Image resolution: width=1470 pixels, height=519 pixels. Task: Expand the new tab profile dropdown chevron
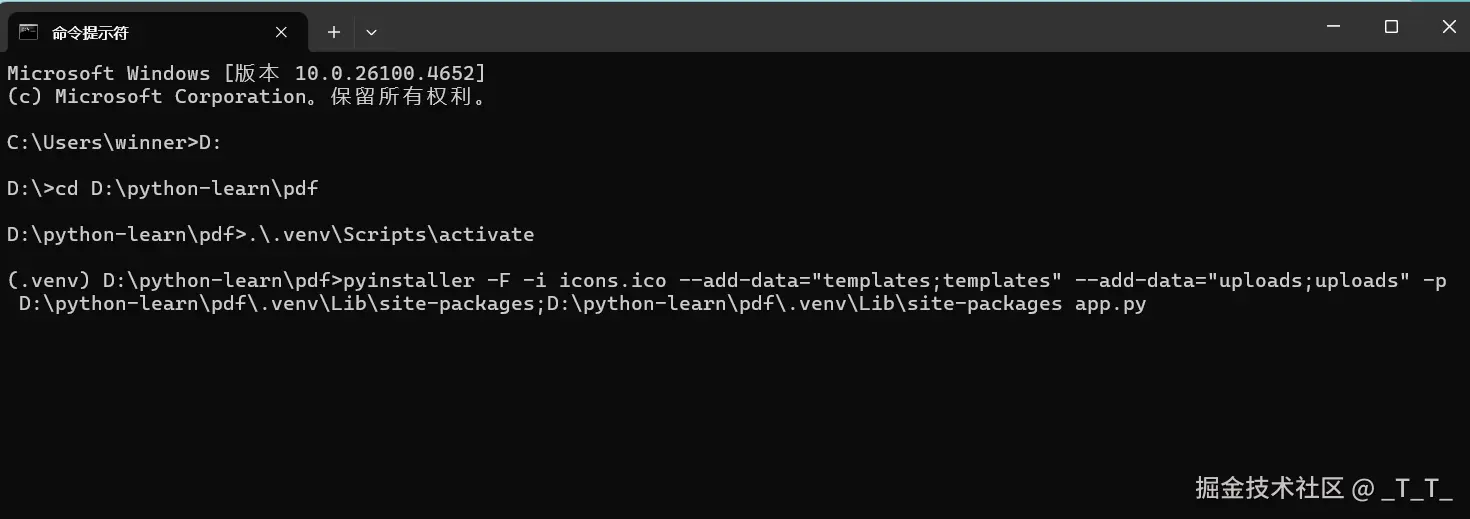371,32
